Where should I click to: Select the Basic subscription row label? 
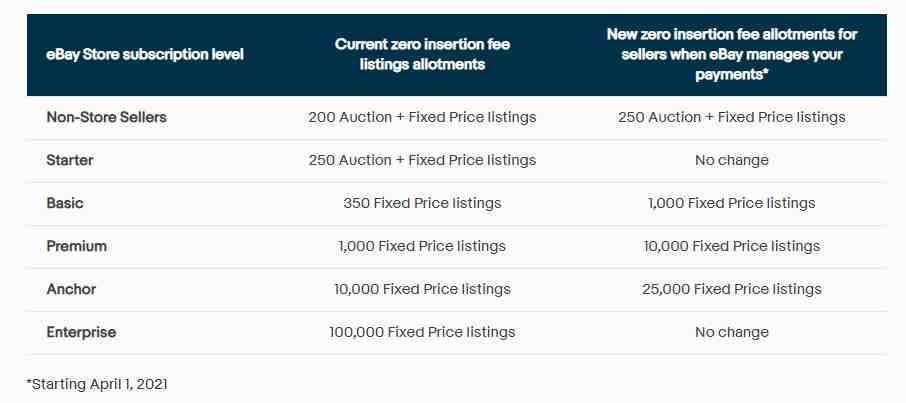[x=65, y=203]
